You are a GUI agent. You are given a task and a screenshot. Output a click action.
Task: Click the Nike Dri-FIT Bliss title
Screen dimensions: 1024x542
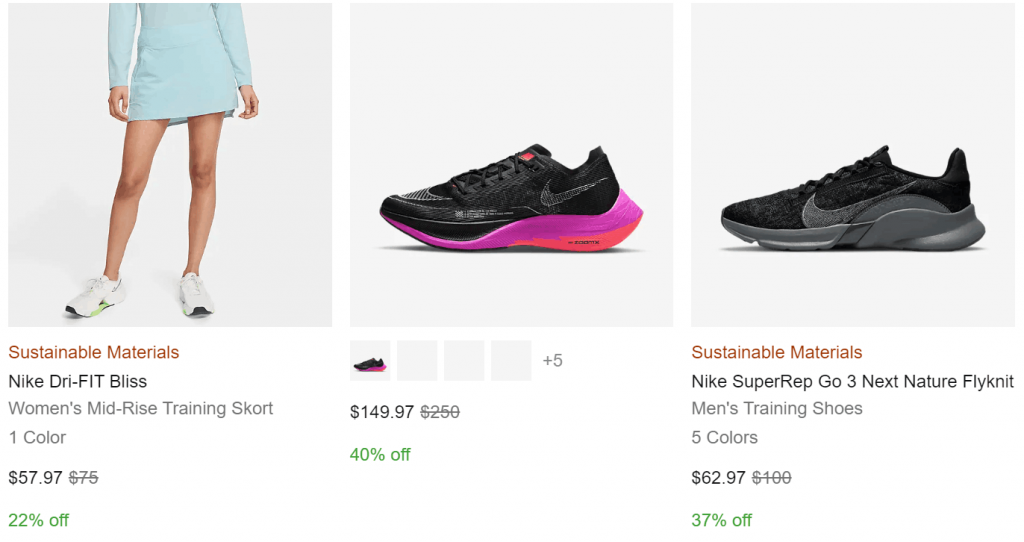tap(77, 381)
